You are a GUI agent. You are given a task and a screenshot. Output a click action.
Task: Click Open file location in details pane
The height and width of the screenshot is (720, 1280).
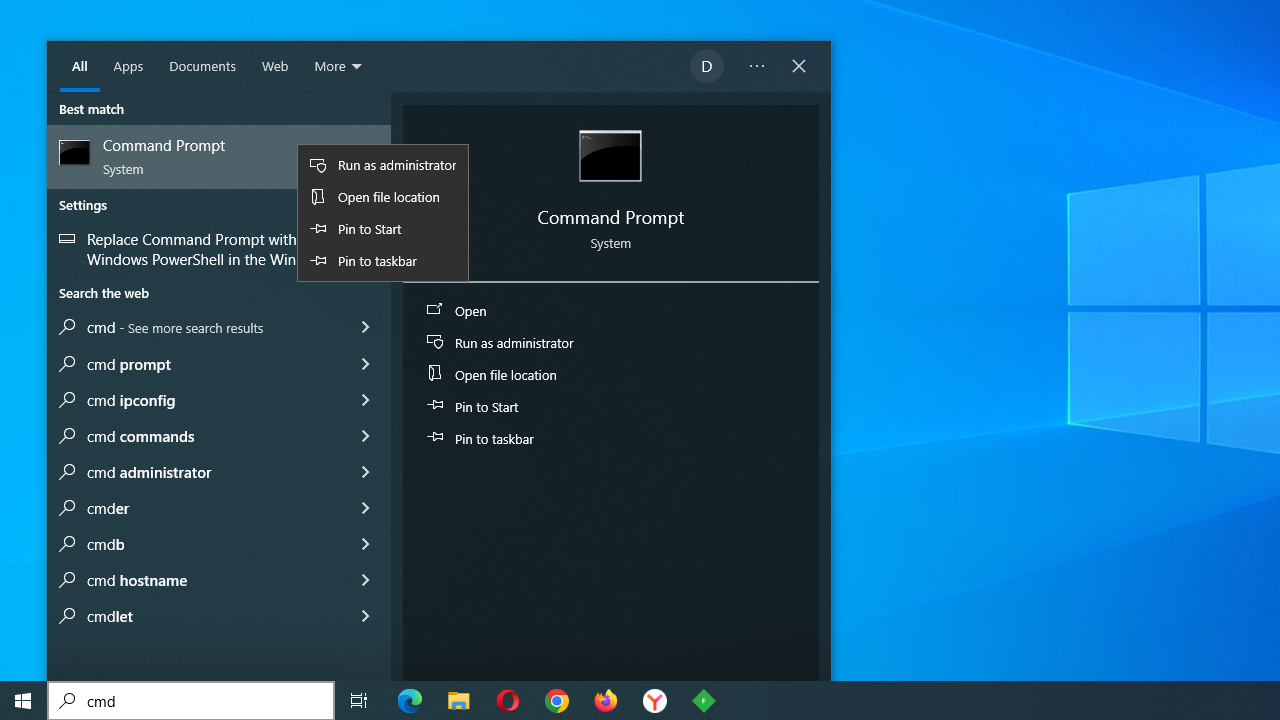(505, 375)
